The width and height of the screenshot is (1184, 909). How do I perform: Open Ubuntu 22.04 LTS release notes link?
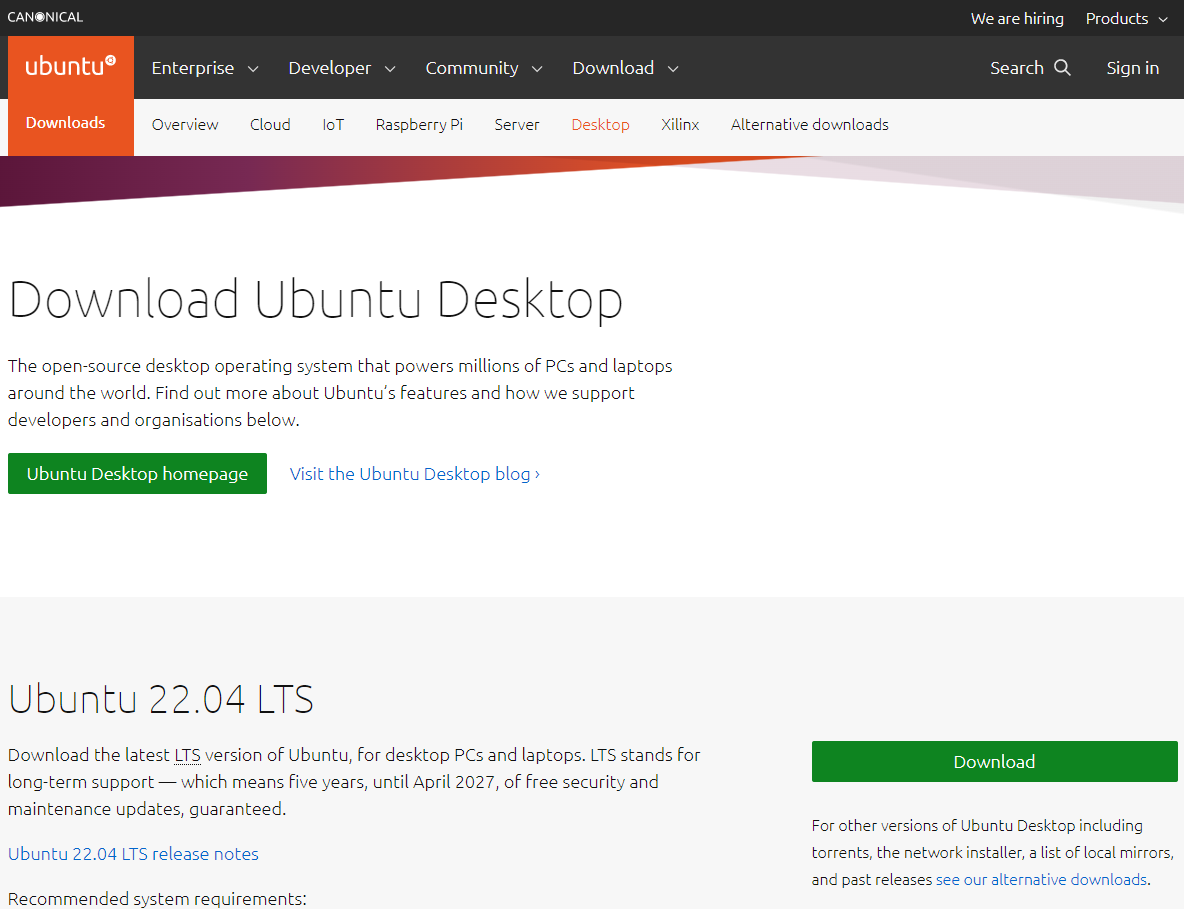pyautogui.click(x=133, y=854)
